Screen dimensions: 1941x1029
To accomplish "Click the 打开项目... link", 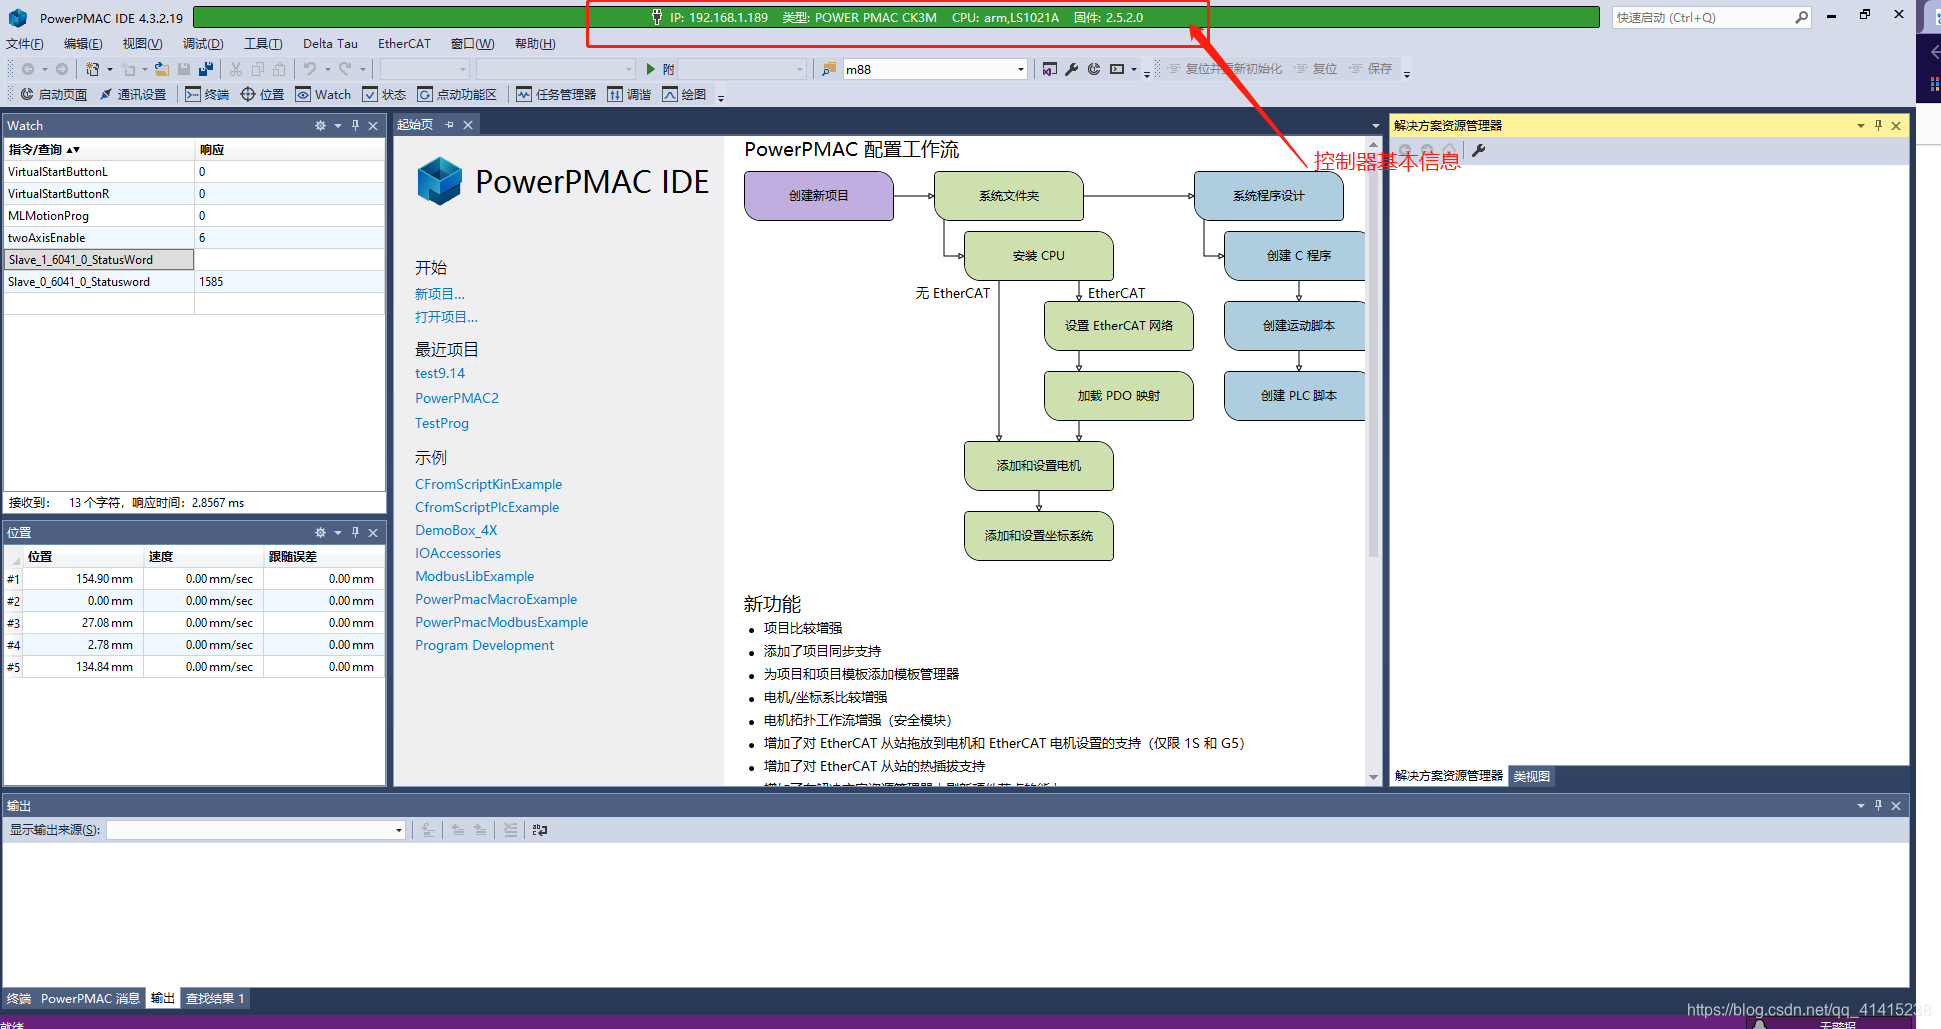I will click(x=446, y=317).
